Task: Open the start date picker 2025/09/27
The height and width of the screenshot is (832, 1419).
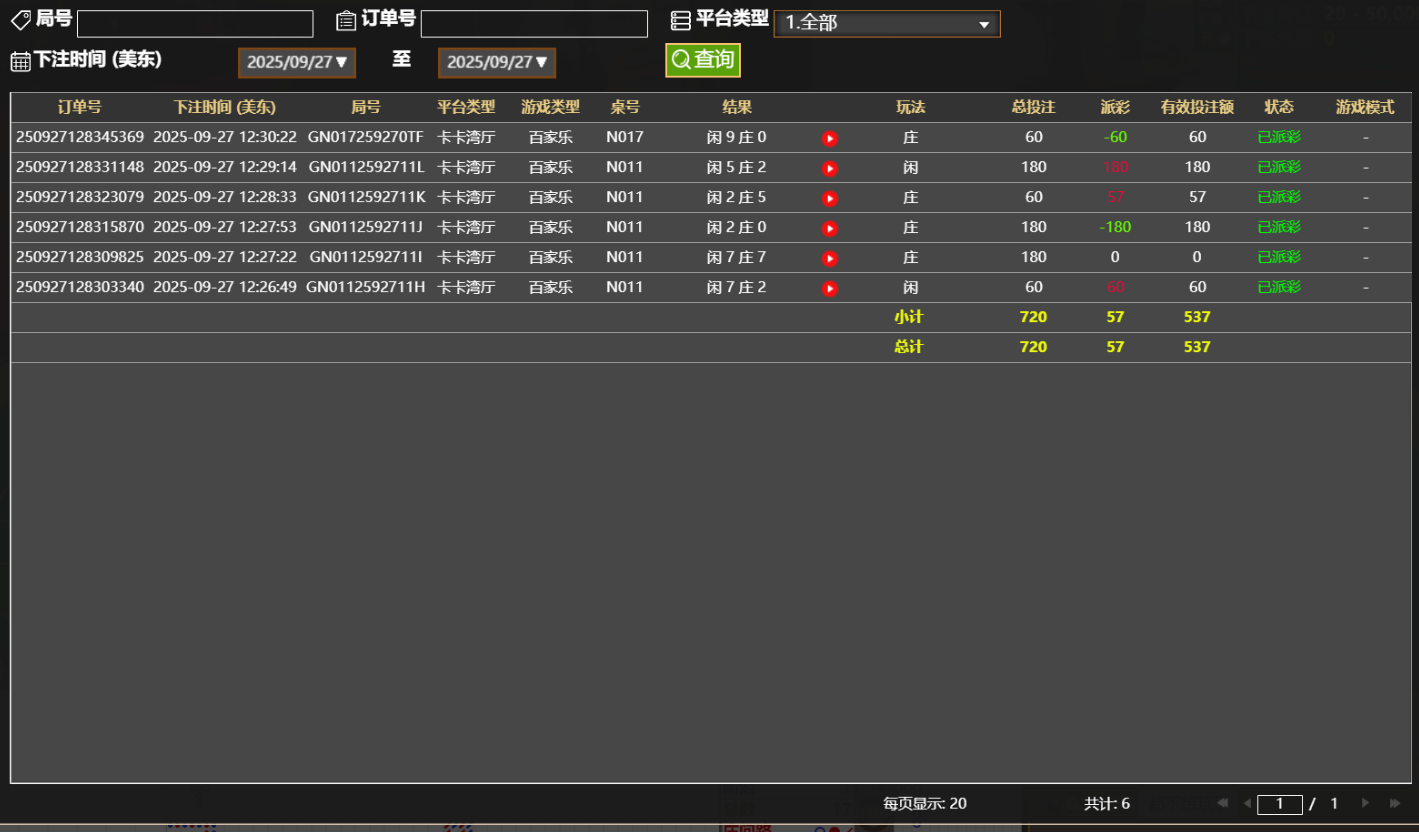Action: (297, 62)
